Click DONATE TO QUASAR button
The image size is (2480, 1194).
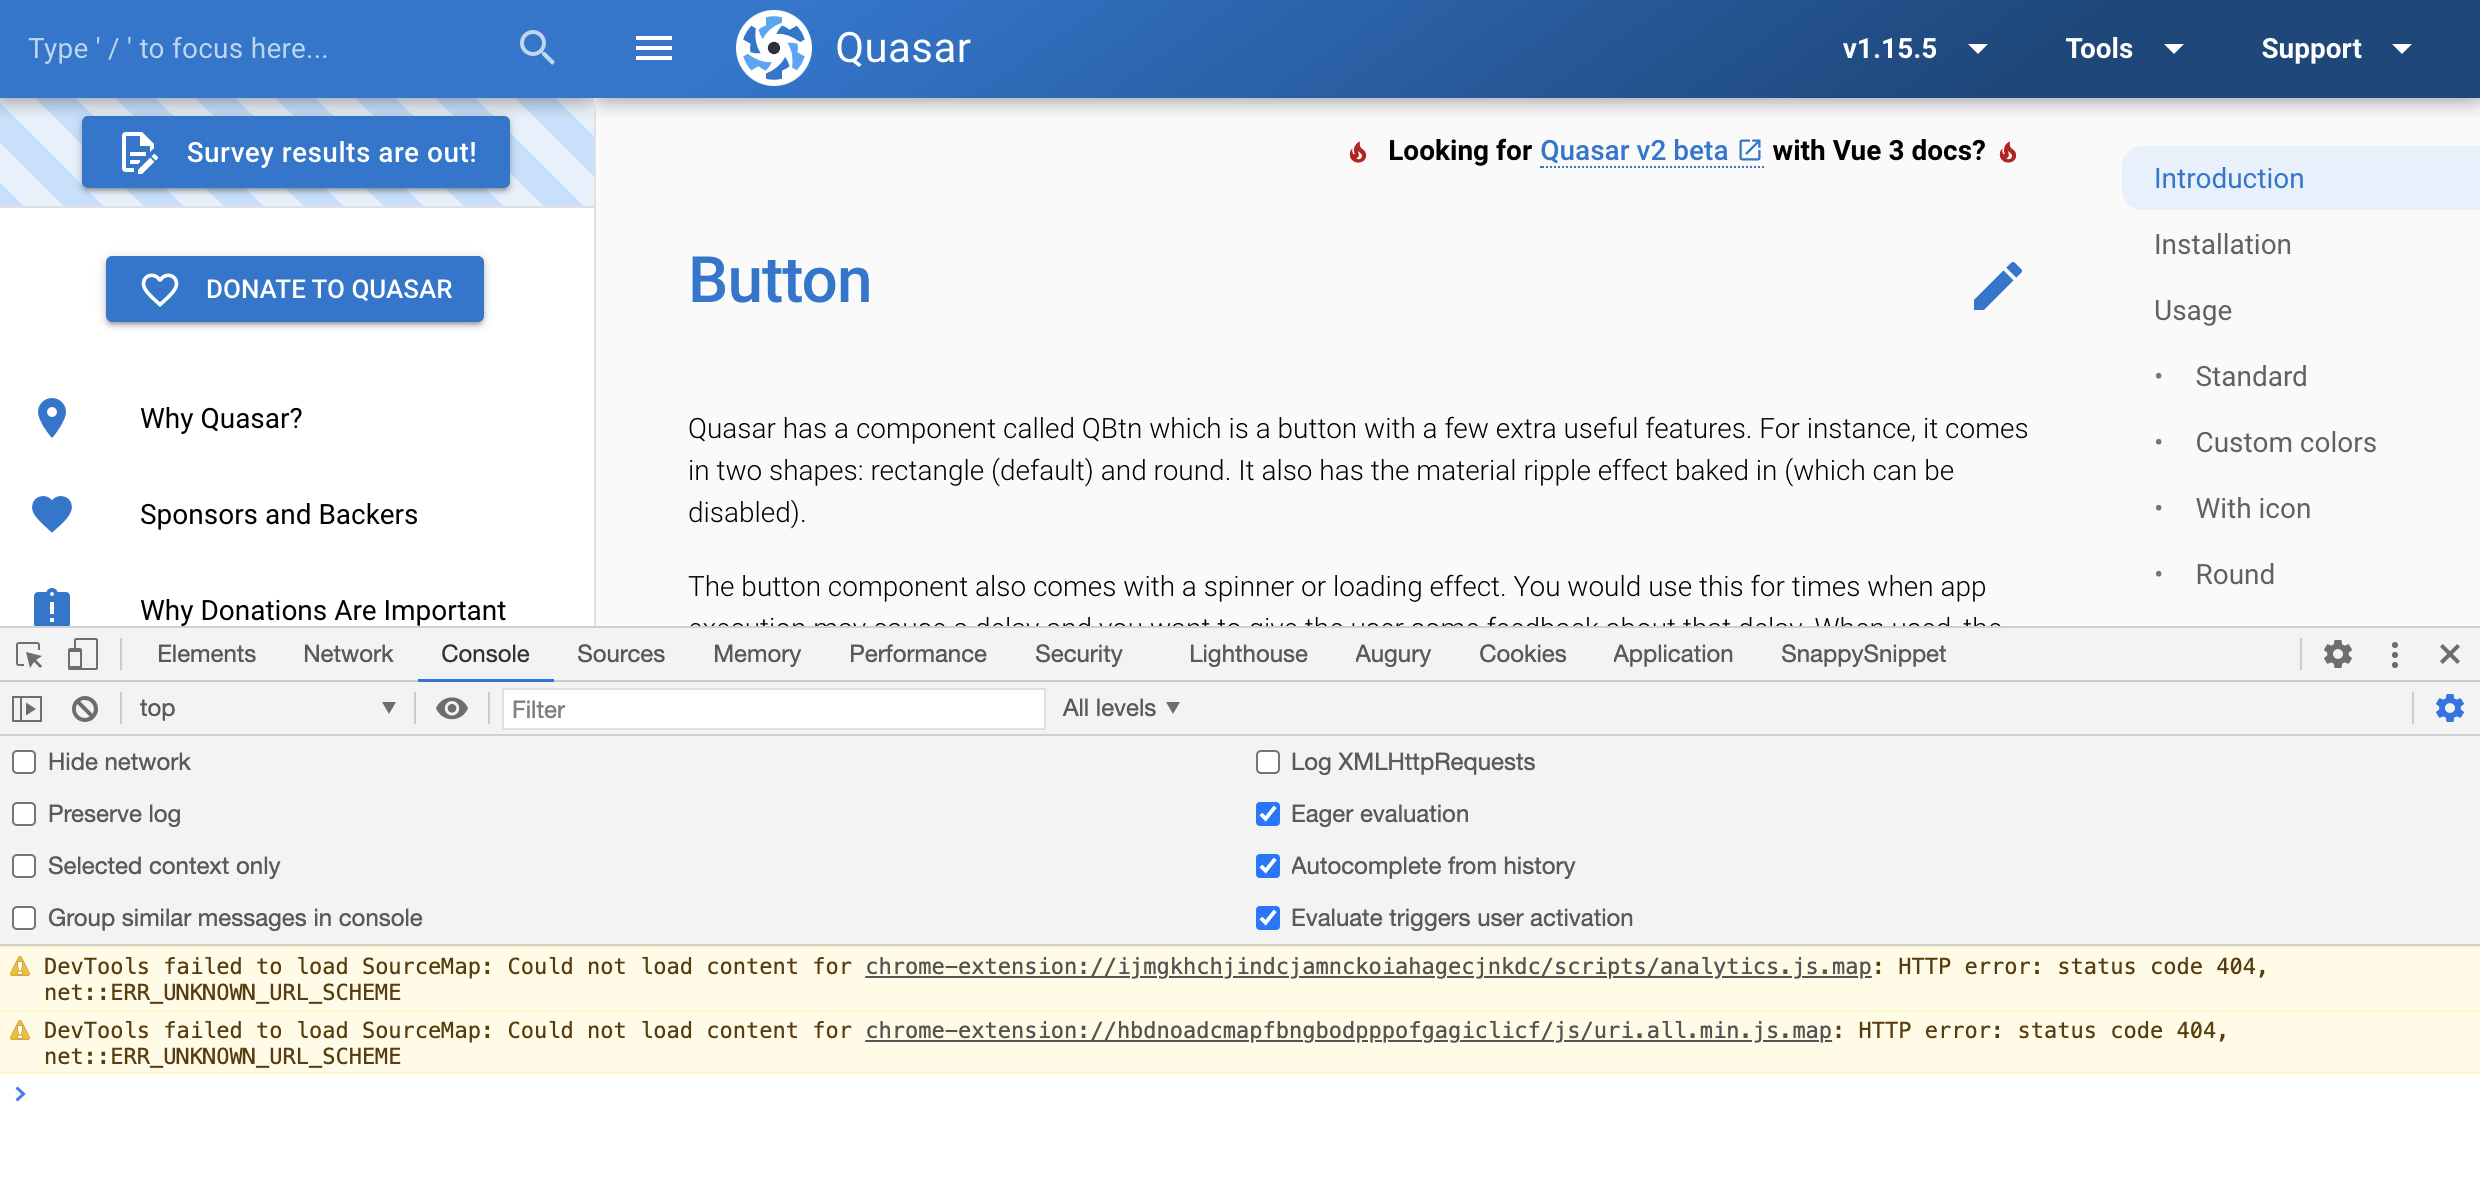pos(295,289)
